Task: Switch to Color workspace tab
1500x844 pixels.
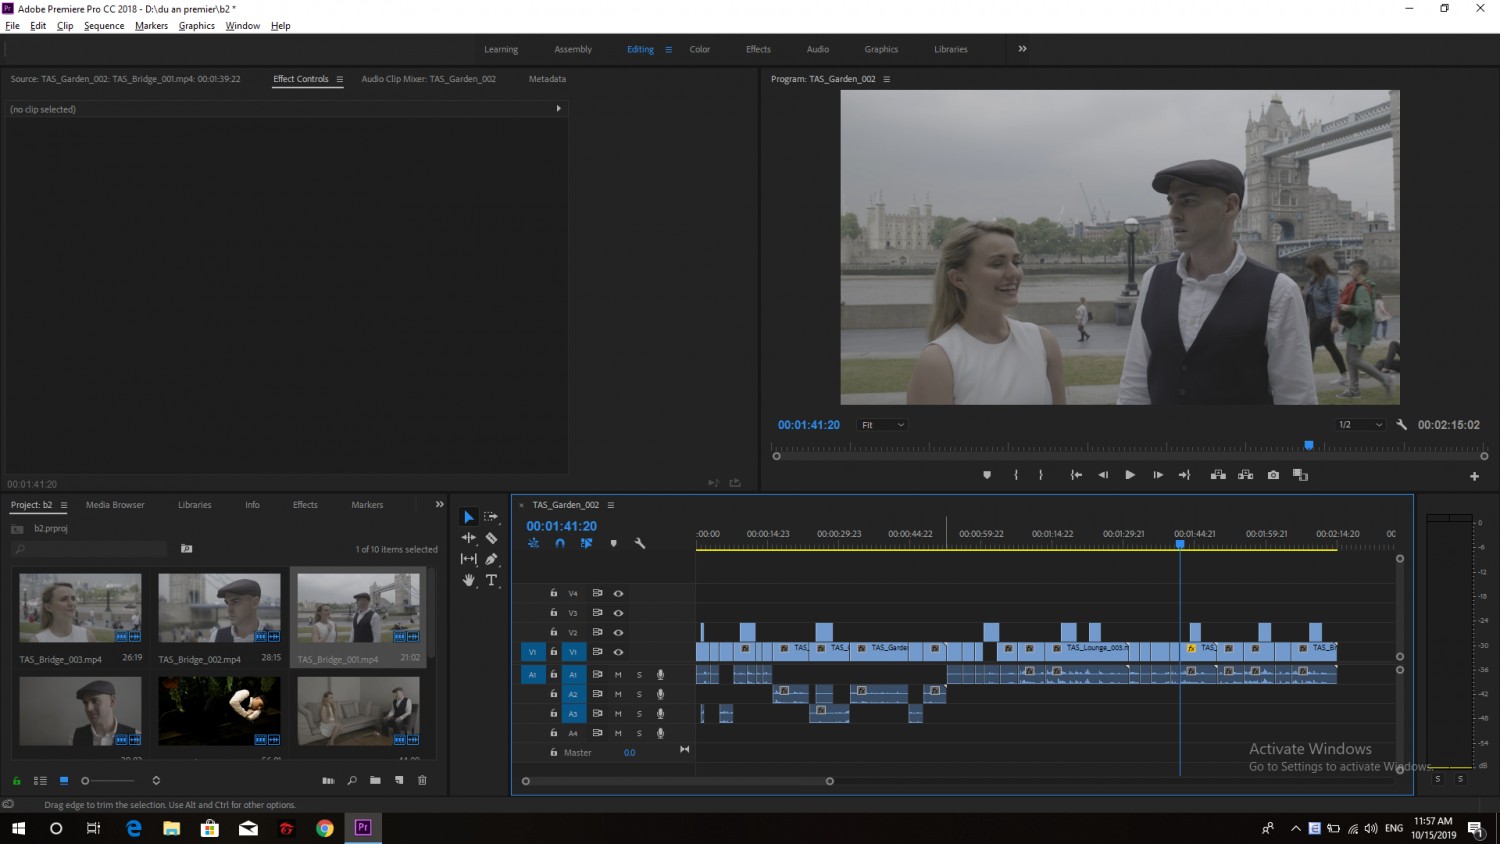Action: (699, 49)
